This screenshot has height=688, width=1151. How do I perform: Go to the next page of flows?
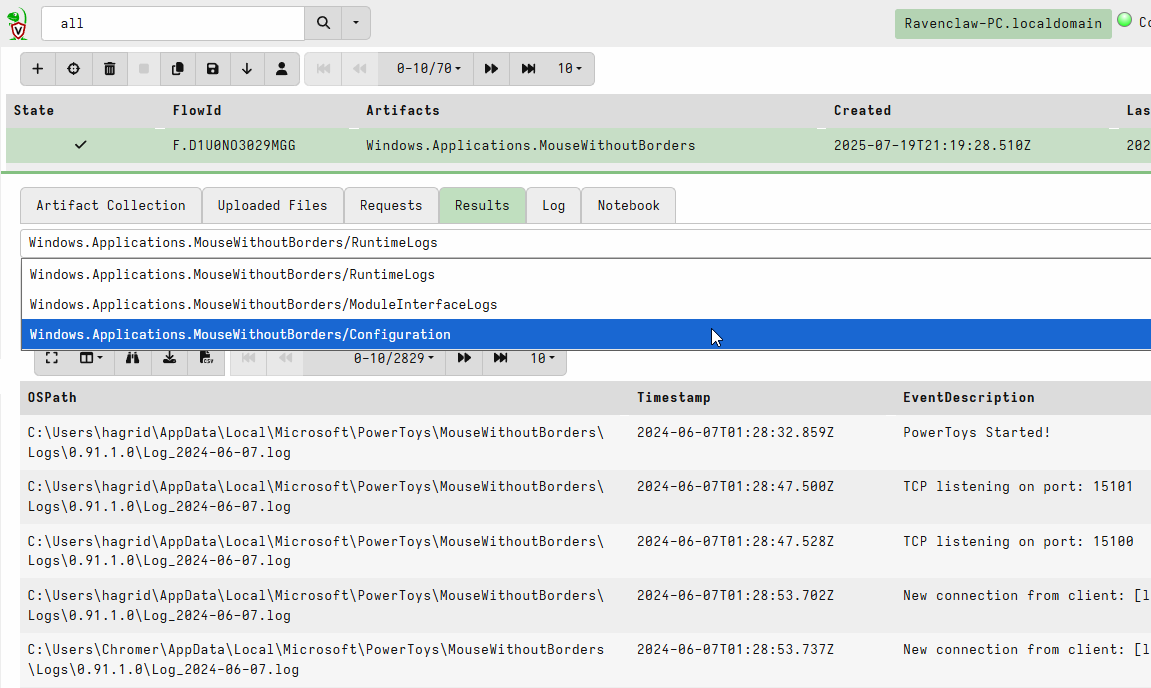pyautogui.click(x=491, y=69)
